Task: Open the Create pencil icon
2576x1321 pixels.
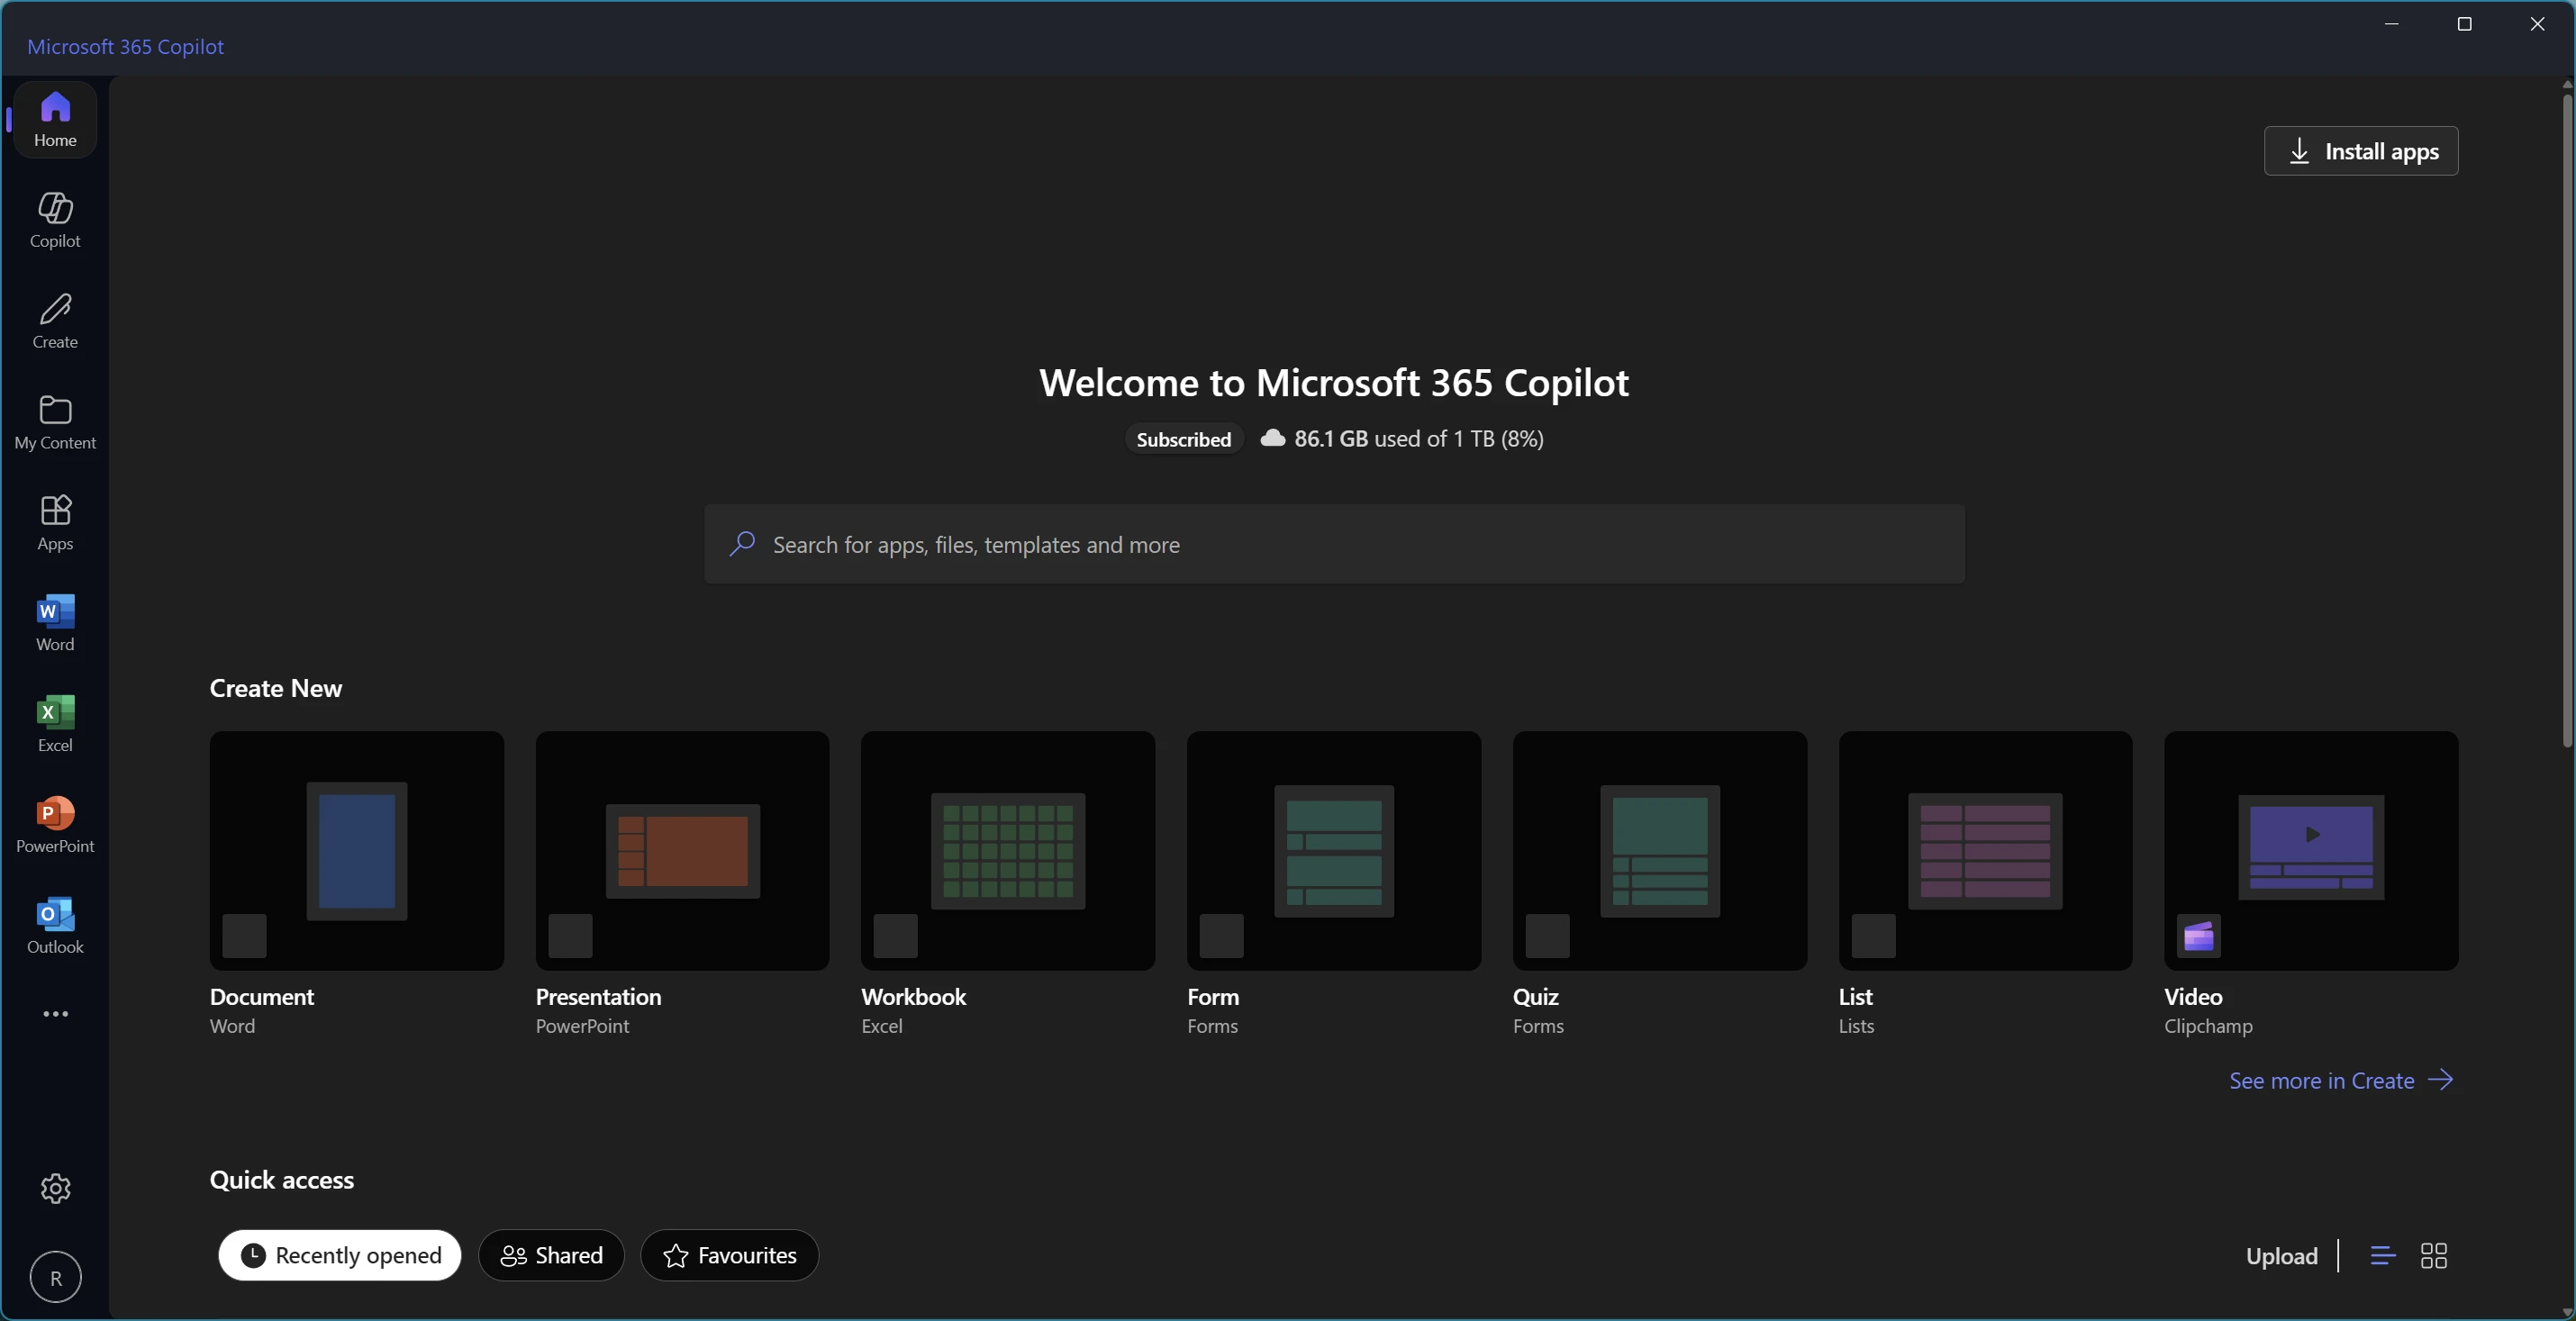Action: (x=55, y=320)
